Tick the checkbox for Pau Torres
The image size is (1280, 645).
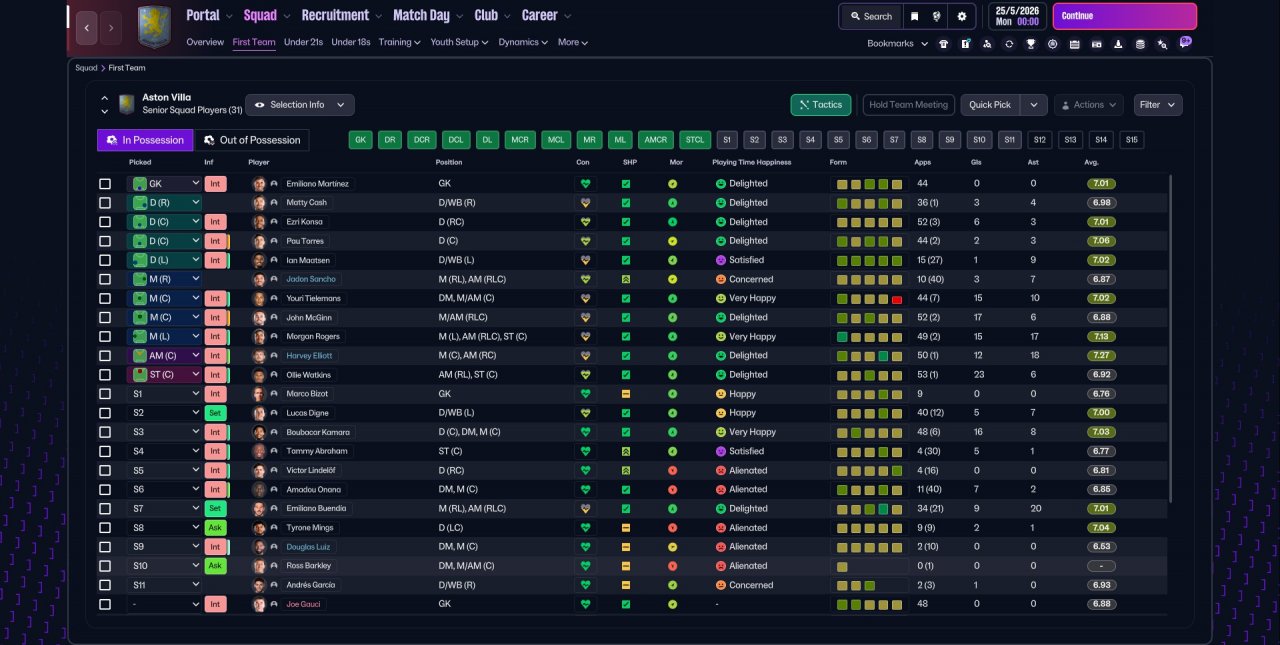(105, 241)
